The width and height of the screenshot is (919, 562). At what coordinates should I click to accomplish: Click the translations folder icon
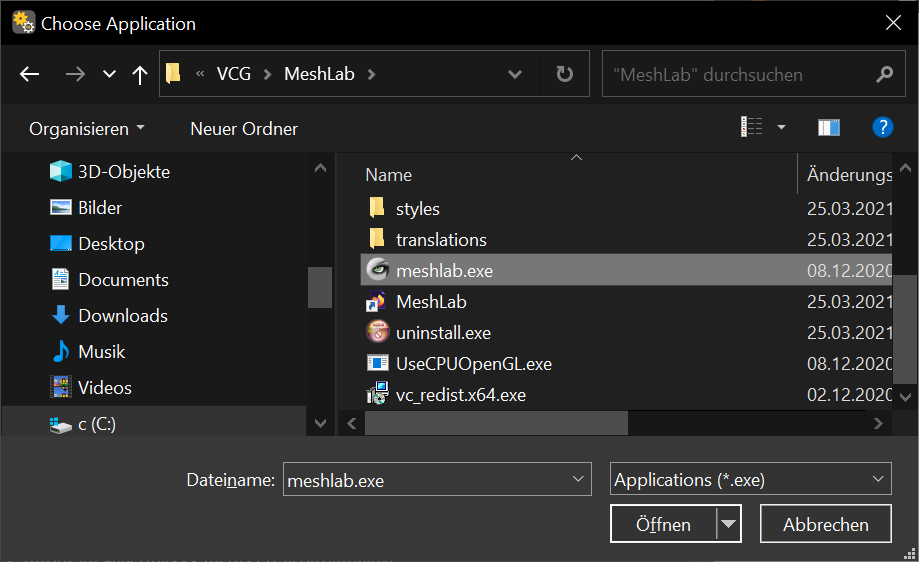pyautogui.click(x=377, y=239)
